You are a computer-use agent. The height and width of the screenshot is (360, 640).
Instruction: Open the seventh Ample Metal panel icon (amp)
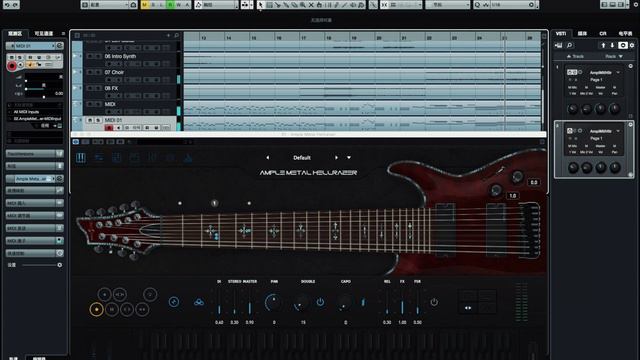click(x=188, y=158)
